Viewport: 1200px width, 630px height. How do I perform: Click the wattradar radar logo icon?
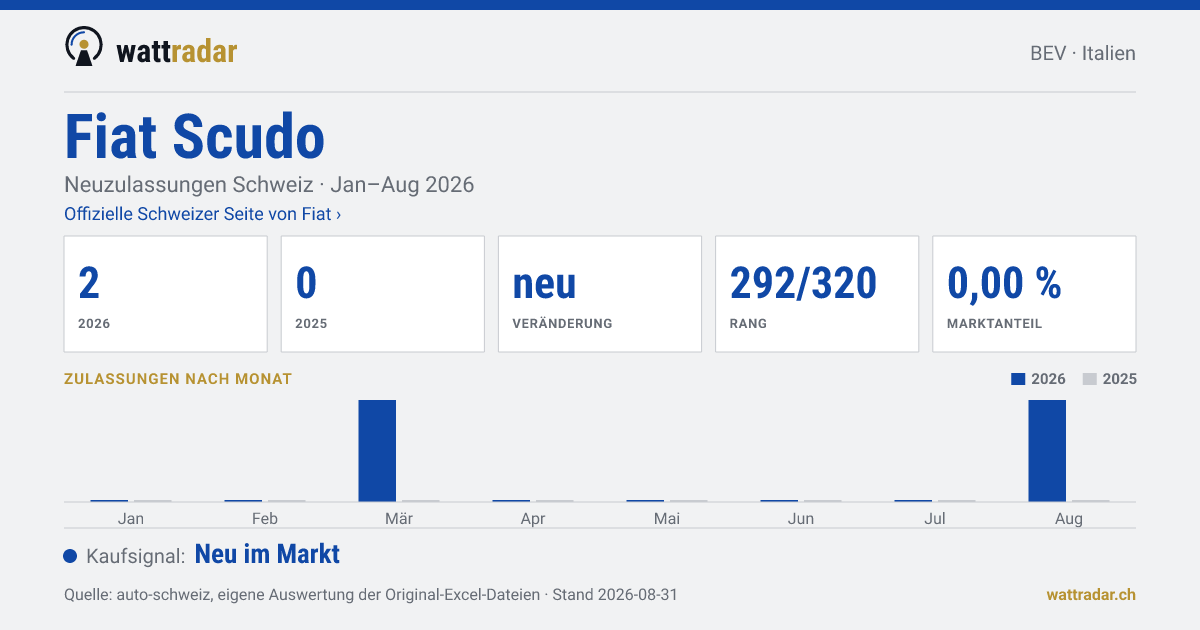[x=83, y=46]
